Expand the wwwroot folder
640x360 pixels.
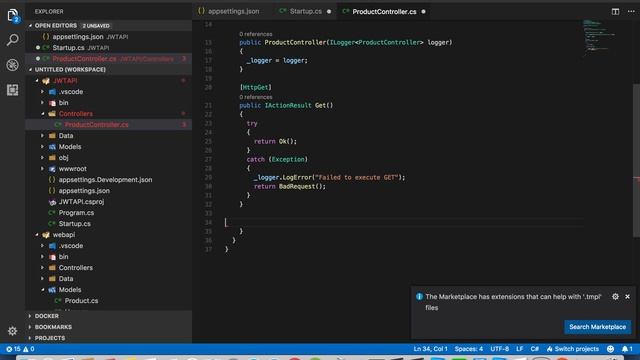pos(42,169)
